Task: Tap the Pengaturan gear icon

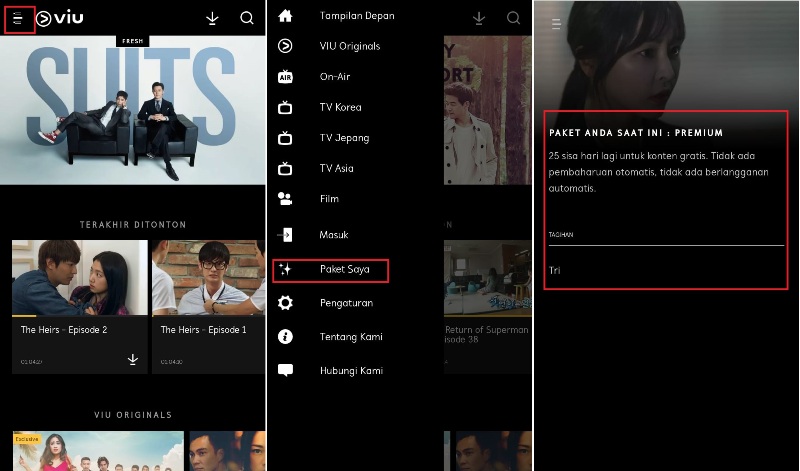Action: tap(285, 303)
